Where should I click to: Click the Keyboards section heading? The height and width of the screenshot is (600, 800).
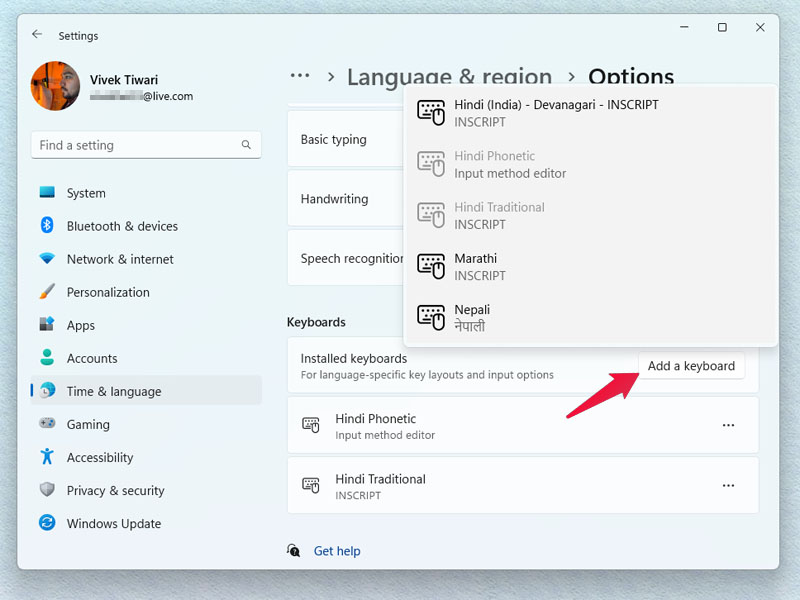pos(316,322)
